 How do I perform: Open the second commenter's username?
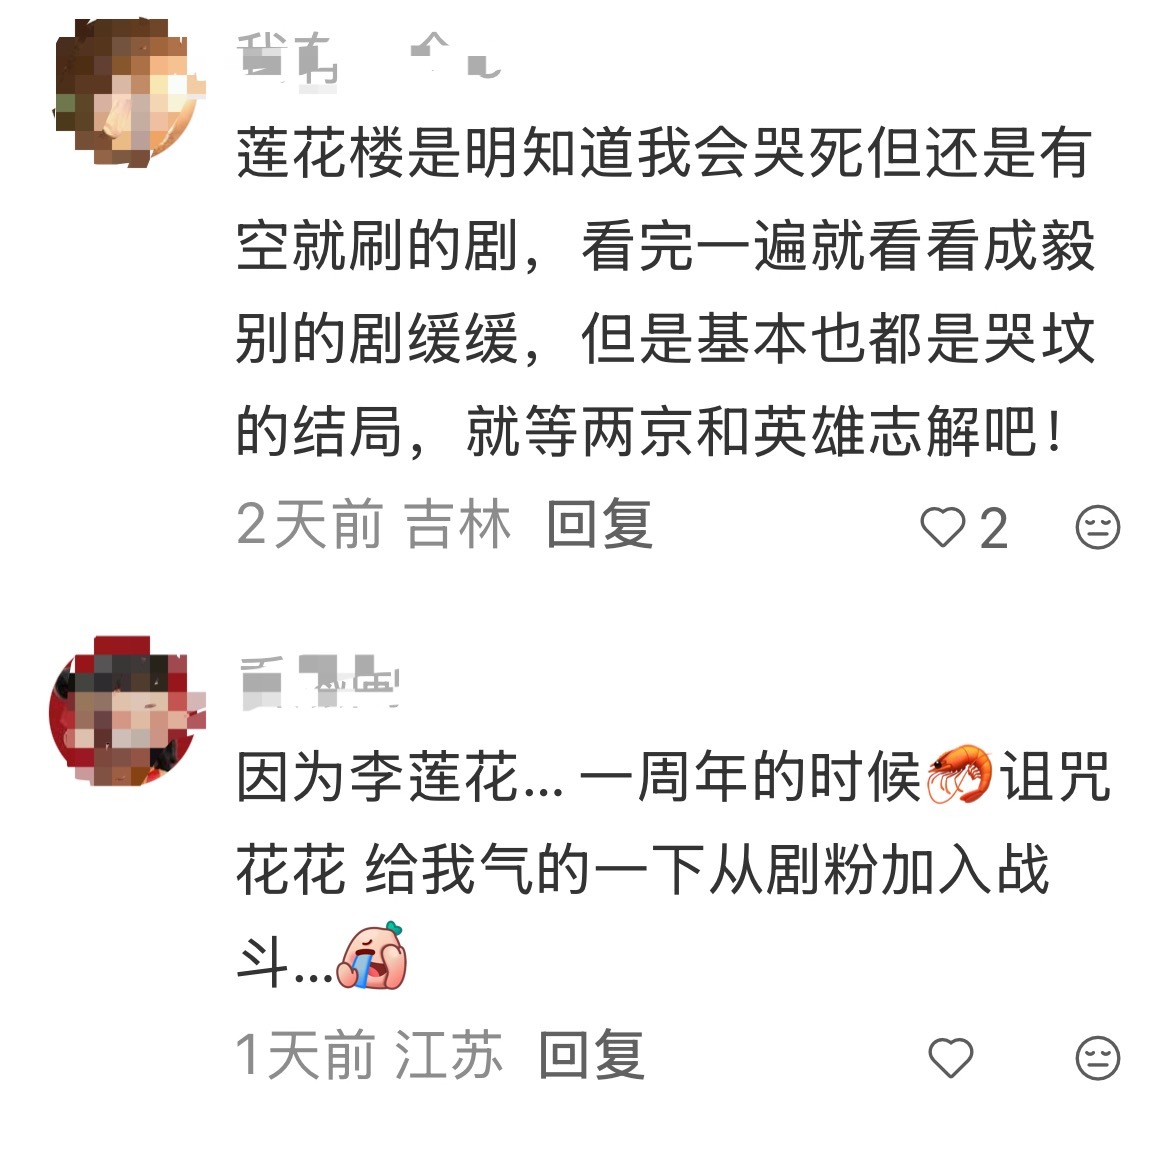[321, 681]
